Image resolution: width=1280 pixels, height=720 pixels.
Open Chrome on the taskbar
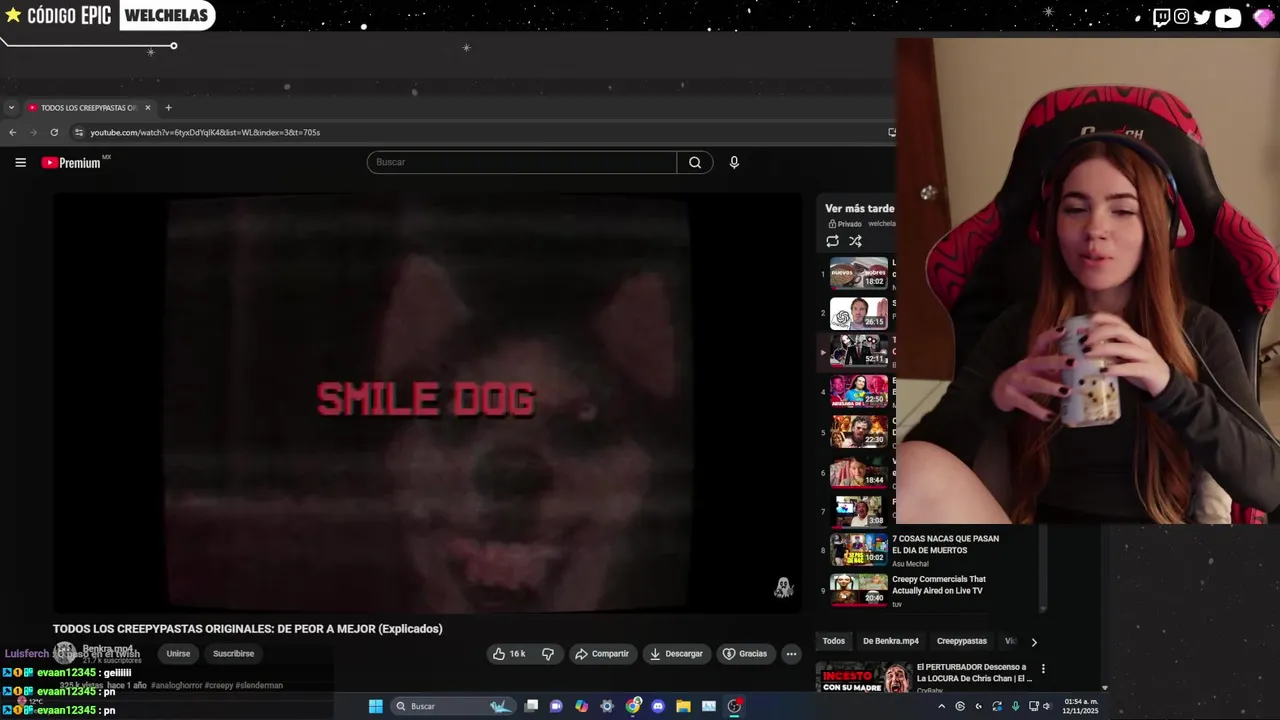[633, 706]
